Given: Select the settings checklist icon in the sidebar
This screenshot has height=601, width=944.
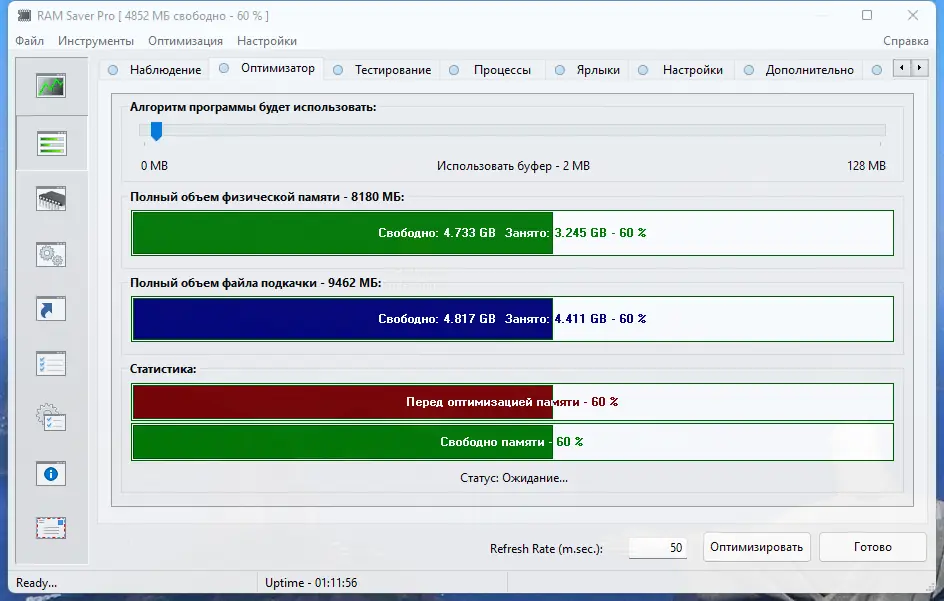Looking at the screenshot, I should [x=51, y=363].
